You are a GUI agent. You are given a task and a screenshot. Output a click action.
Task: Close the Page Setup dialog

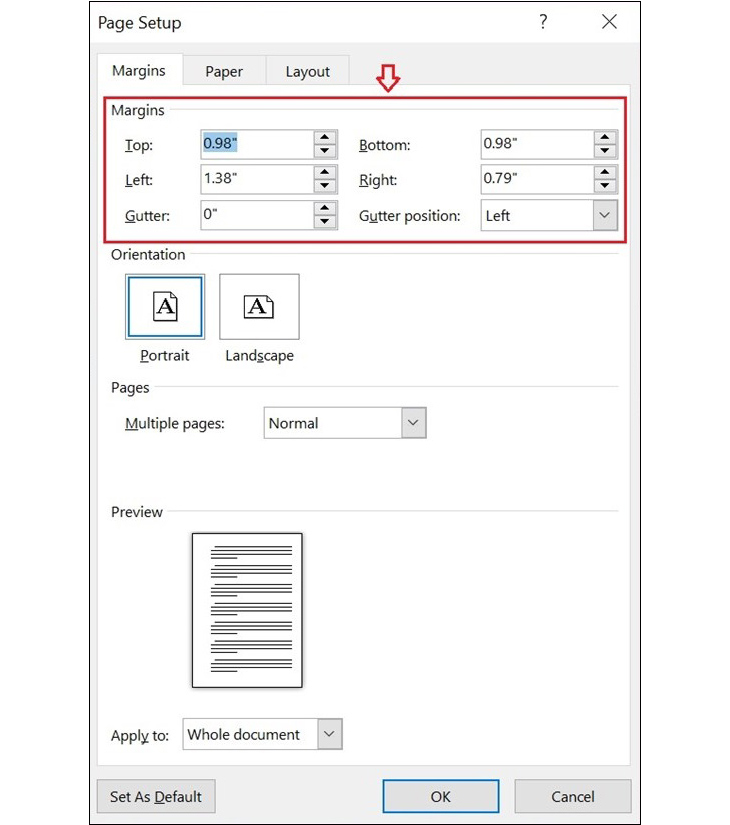coord(609,22)
